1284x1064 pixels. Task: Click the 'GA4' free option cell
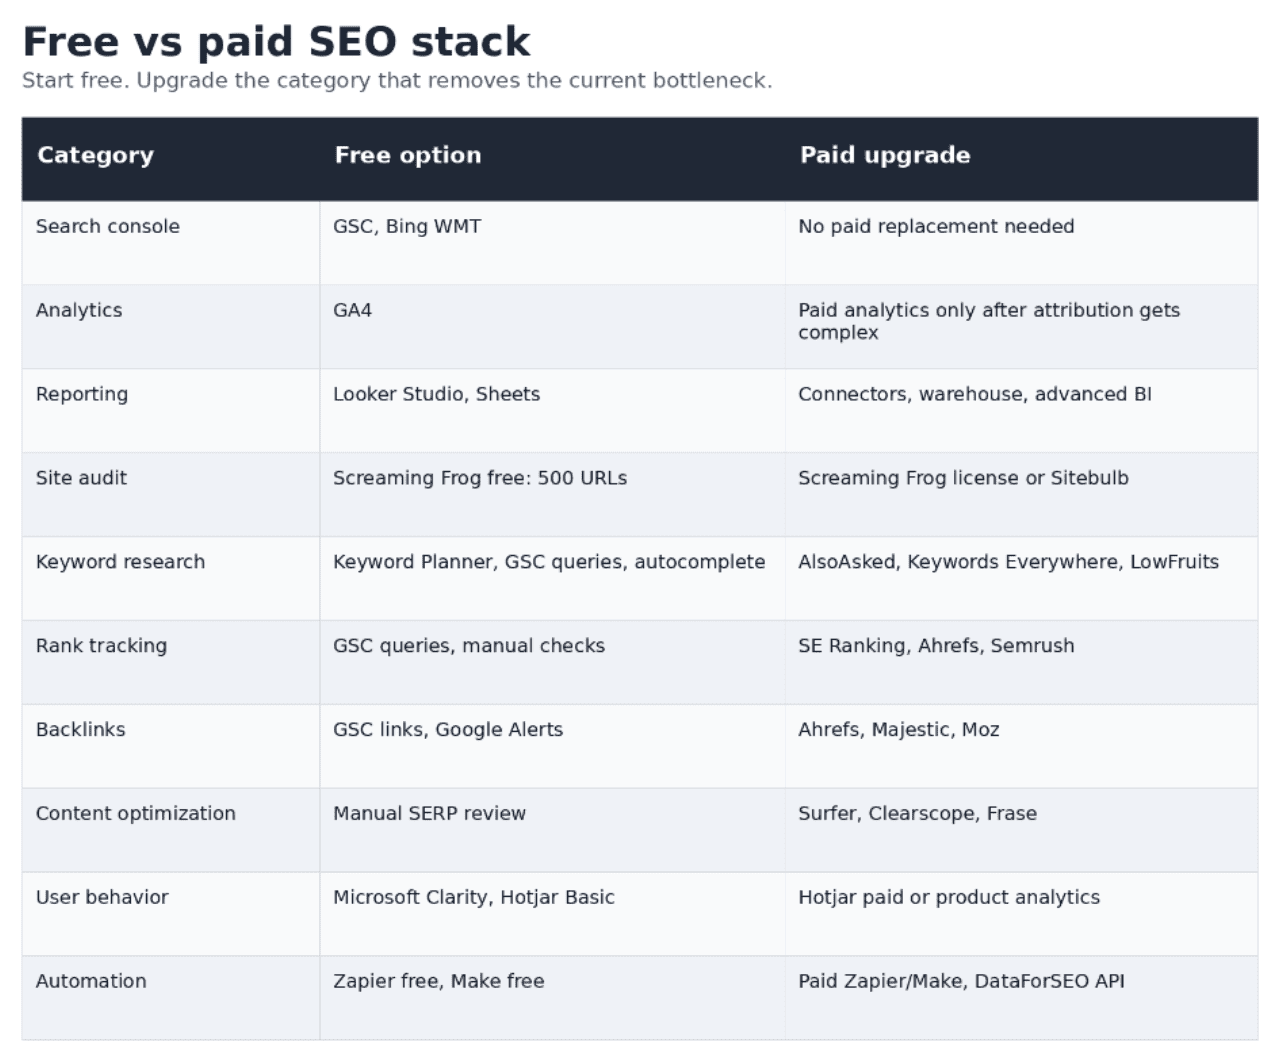click(x=553, y=327)
